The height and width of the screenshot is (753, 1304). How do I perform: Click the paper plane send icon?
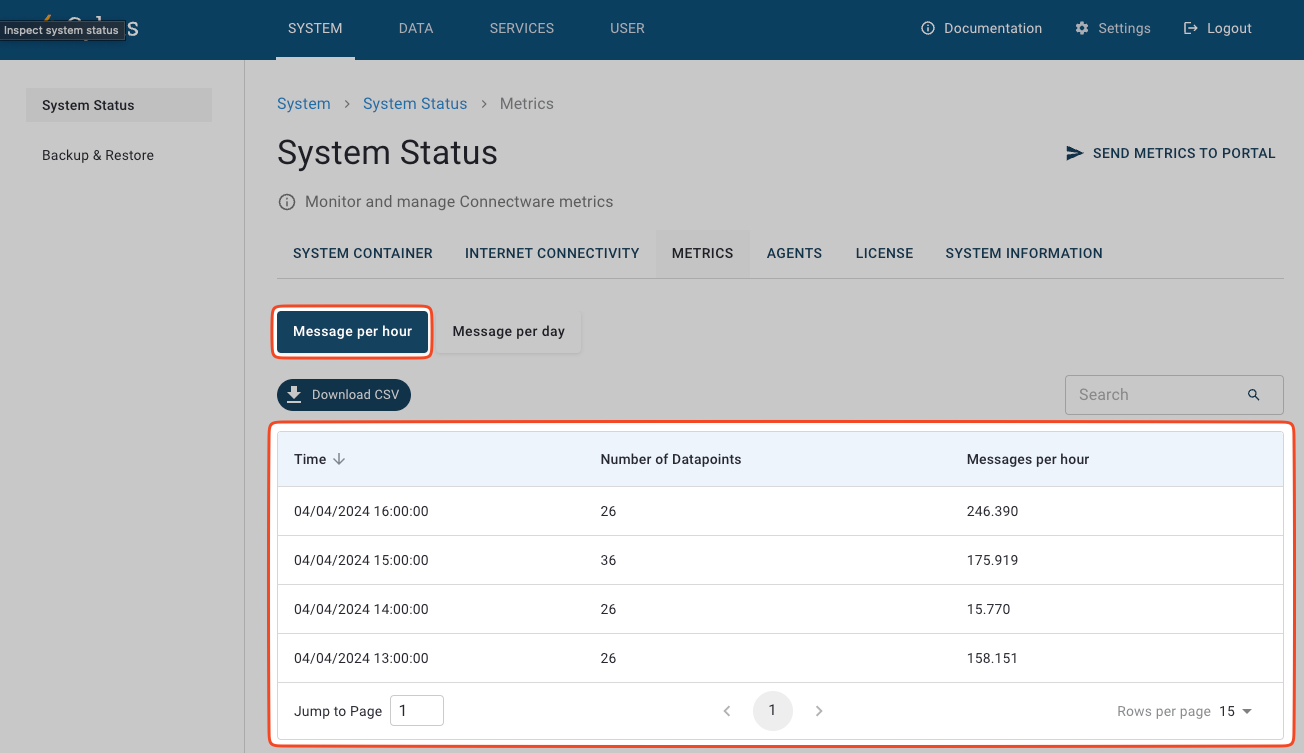pyautogui.click(x=1075, y=153)
